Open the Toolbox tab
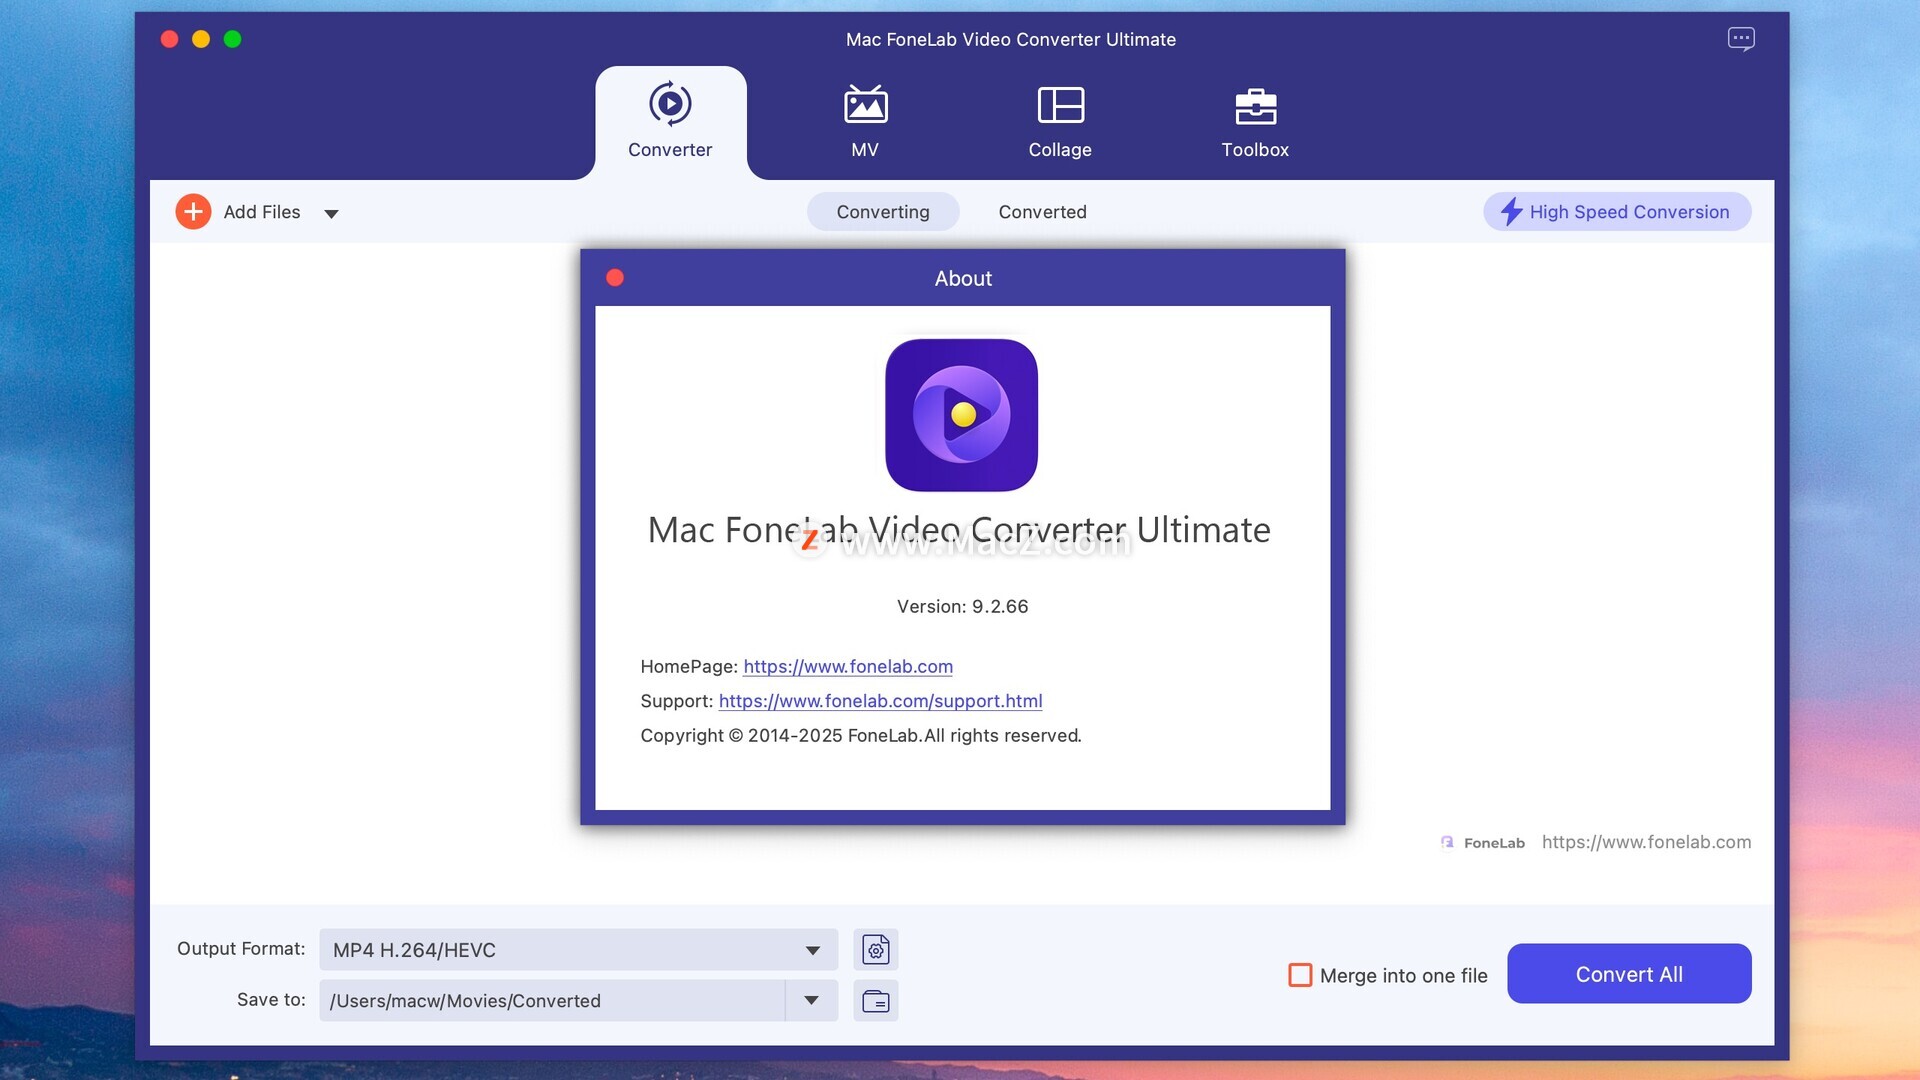Image resolution: width=1920 pixels, height=1080 pixels. point(1255,122)
